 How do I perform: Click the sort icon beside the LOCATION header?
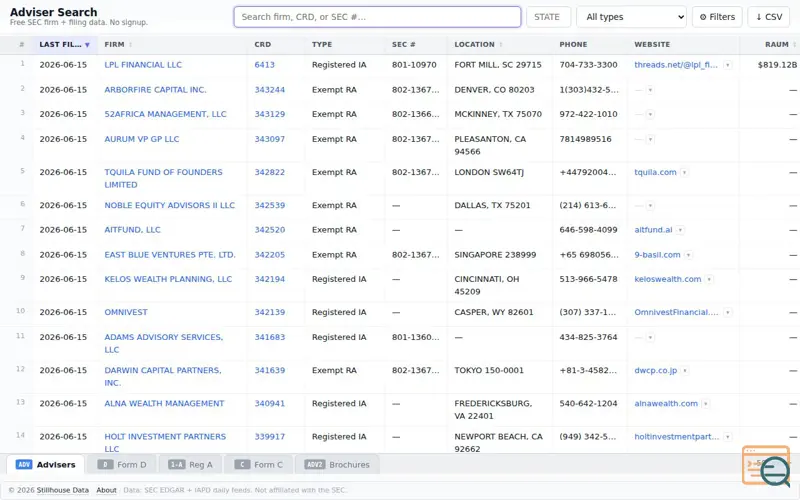pyautogui.click(x=501, y=45)
